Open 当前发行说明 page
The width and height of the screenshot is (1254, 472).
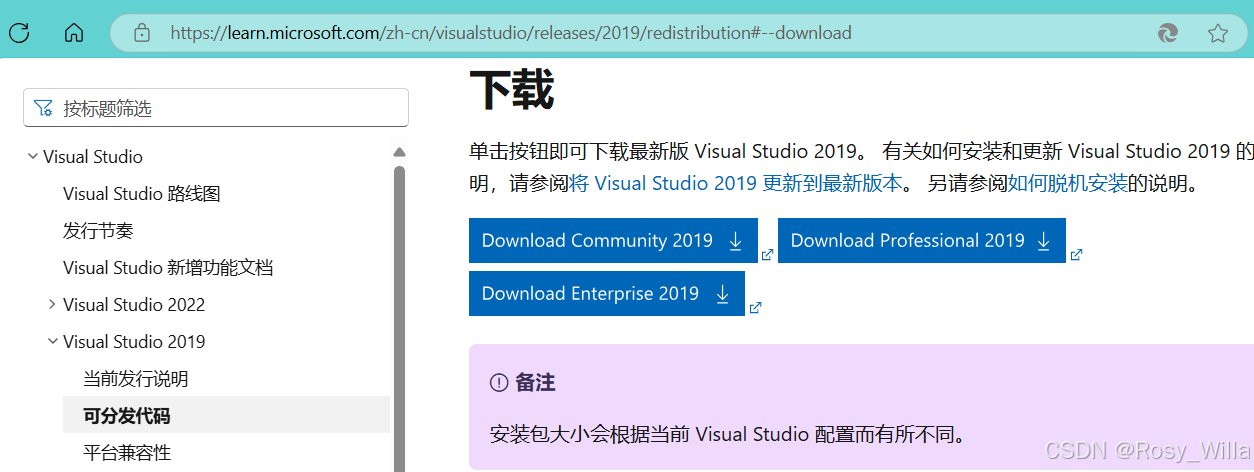pos(135,379)
